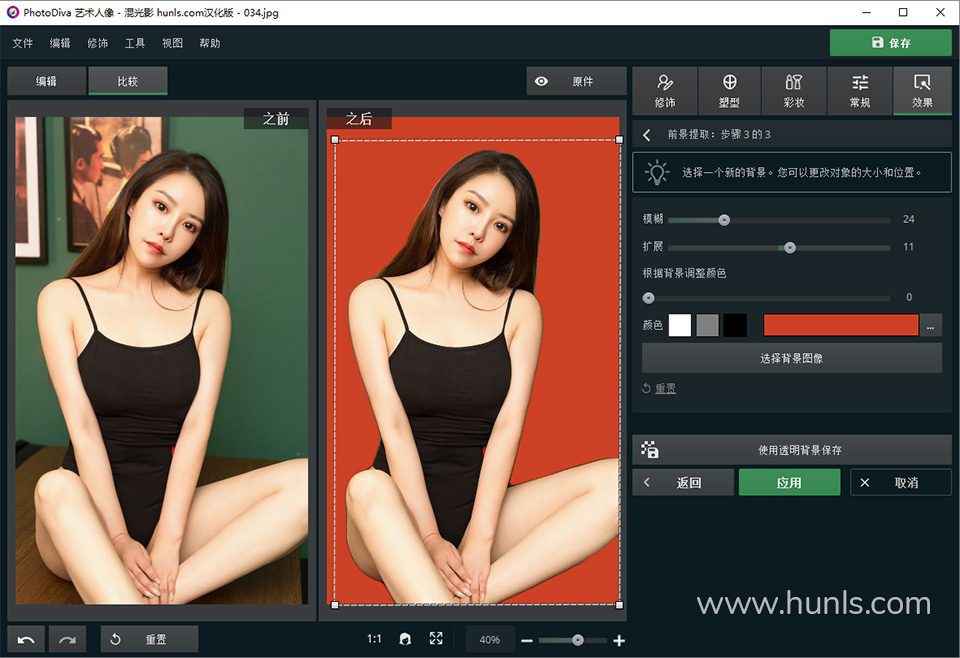
Task: Open the 文件 file menu
Action: pos(23,43)
